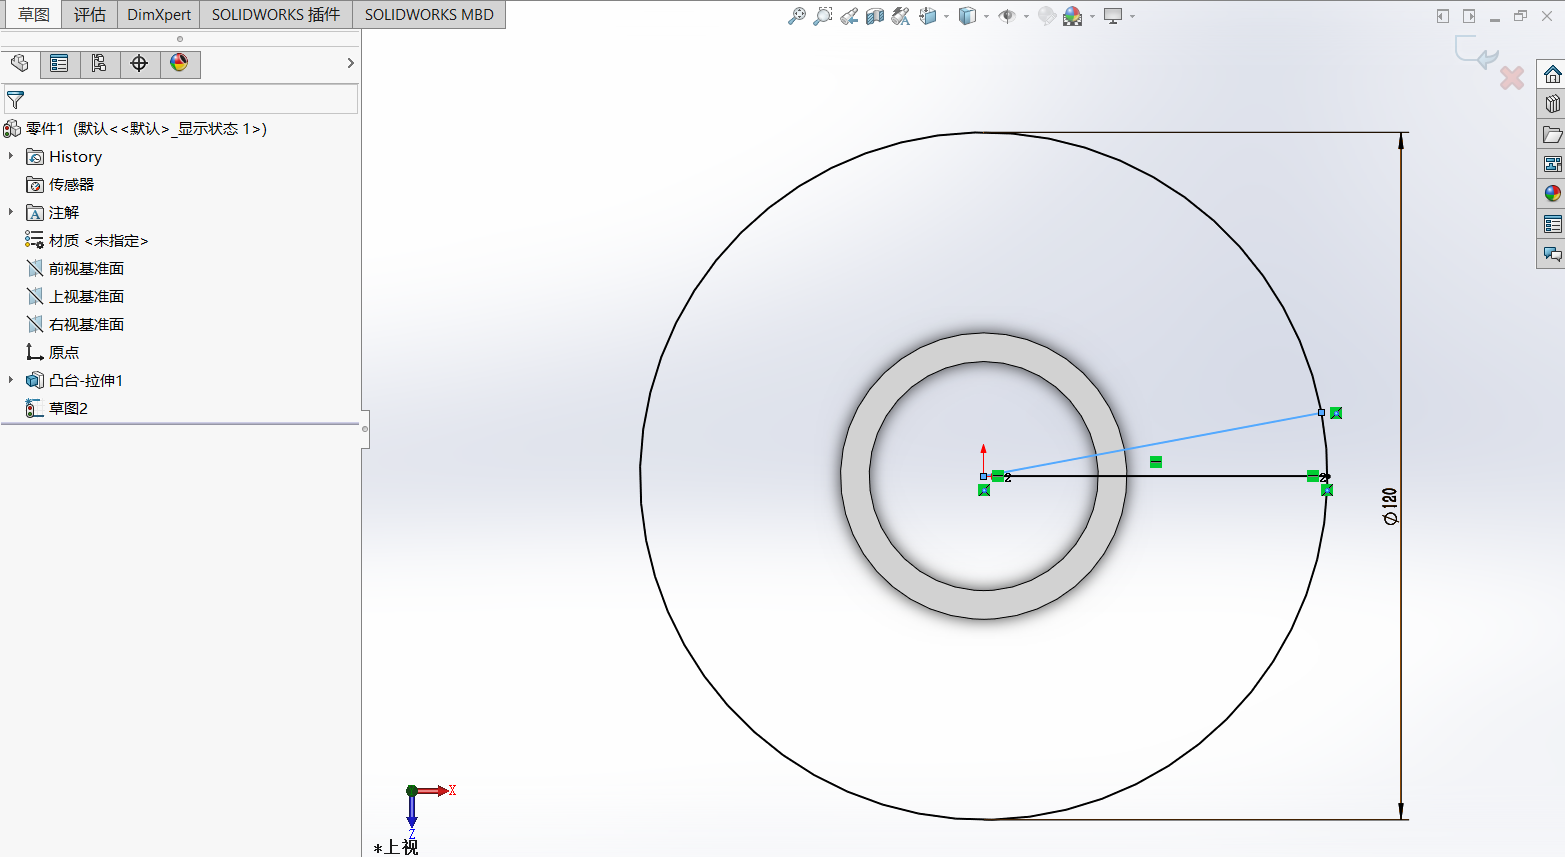This screenshot has width=1565, height=857.
Task: Select the Zoom to Area tool
Action: click(822, 16)
